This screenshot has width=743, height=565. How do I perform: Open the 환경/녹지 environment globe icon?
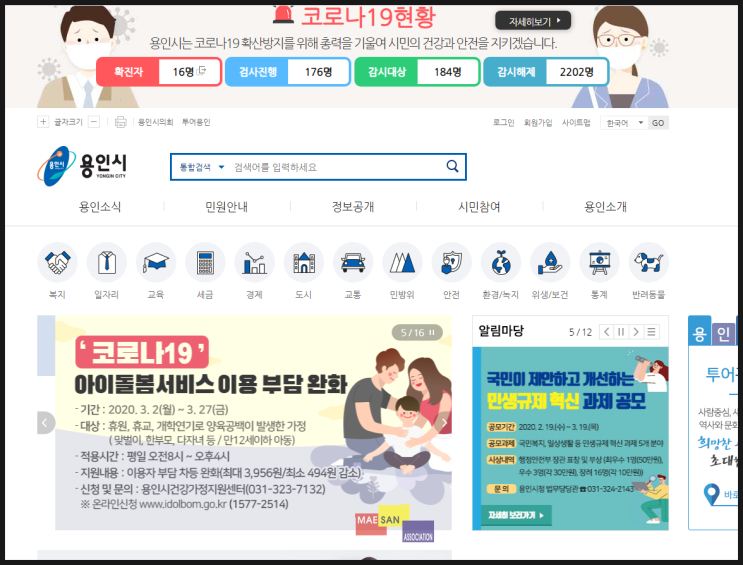[501, 262]
